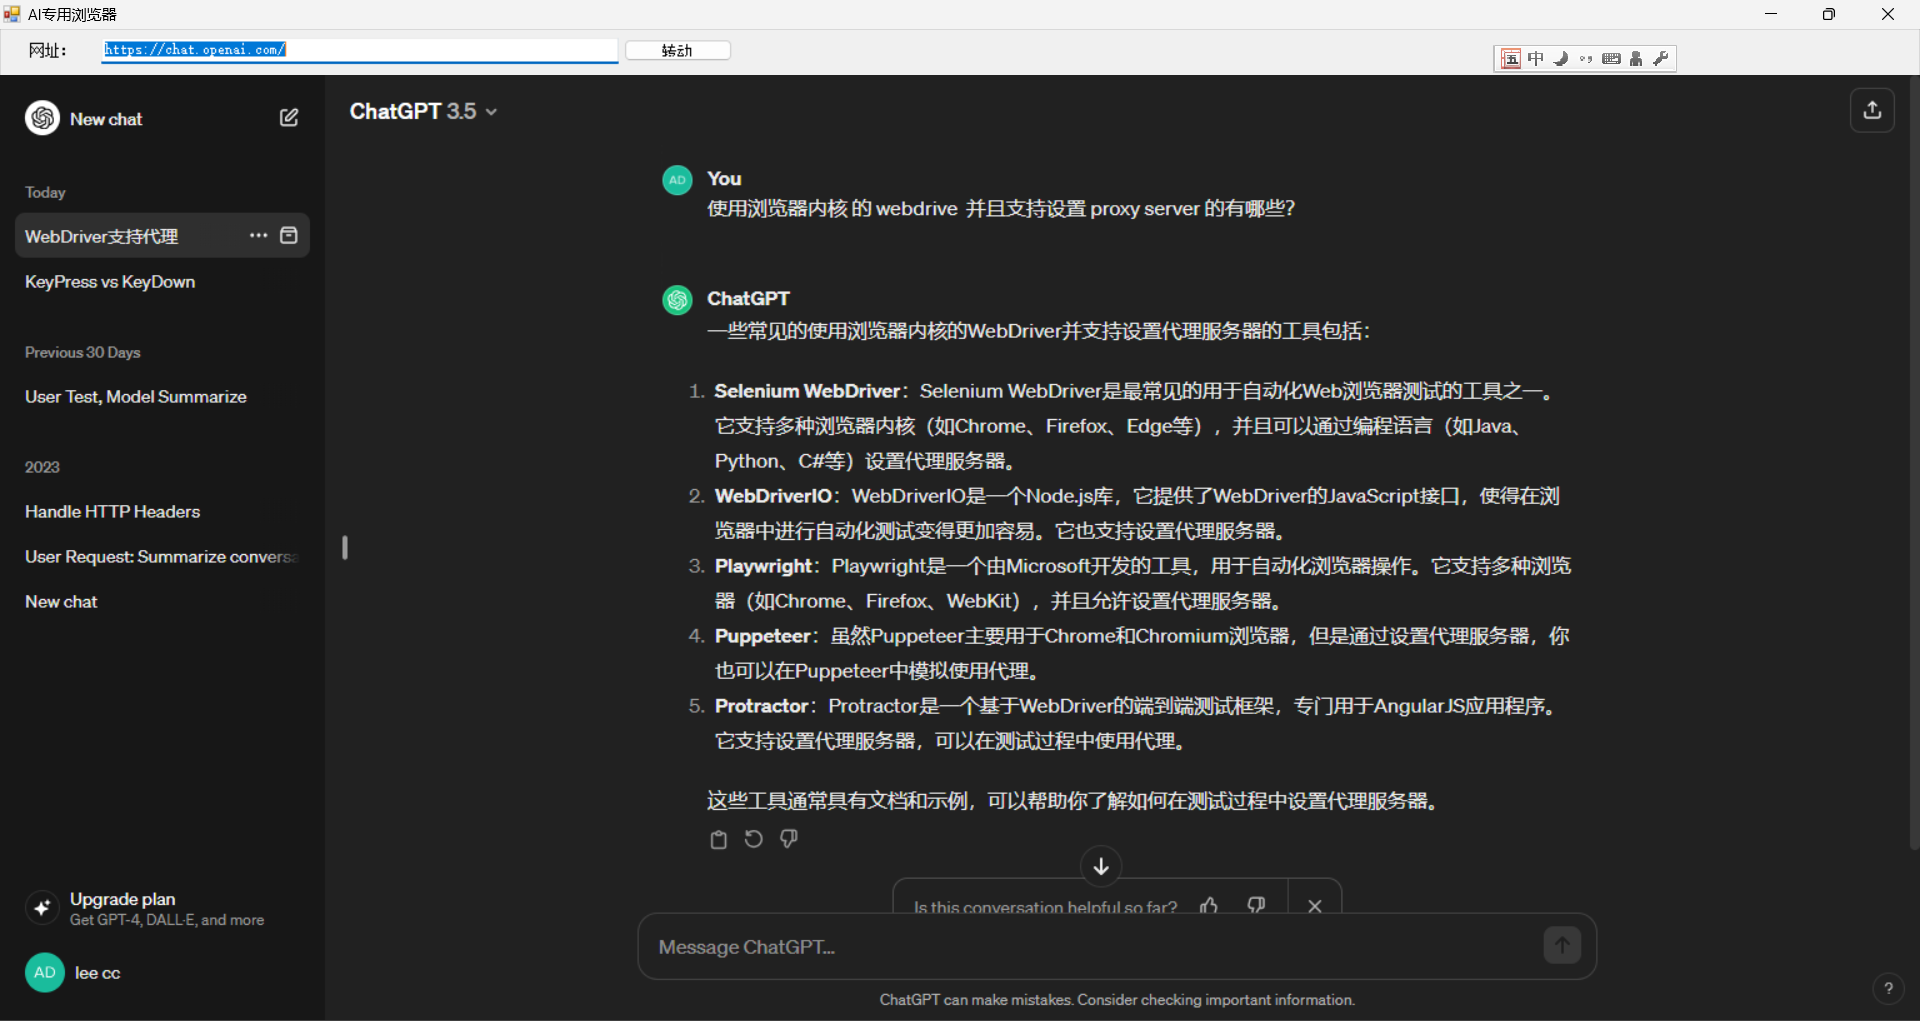Start a New chat from sidebar header
This screenshot has height=1021, width=1920.
pyautogui.click(x=106, y=119)
